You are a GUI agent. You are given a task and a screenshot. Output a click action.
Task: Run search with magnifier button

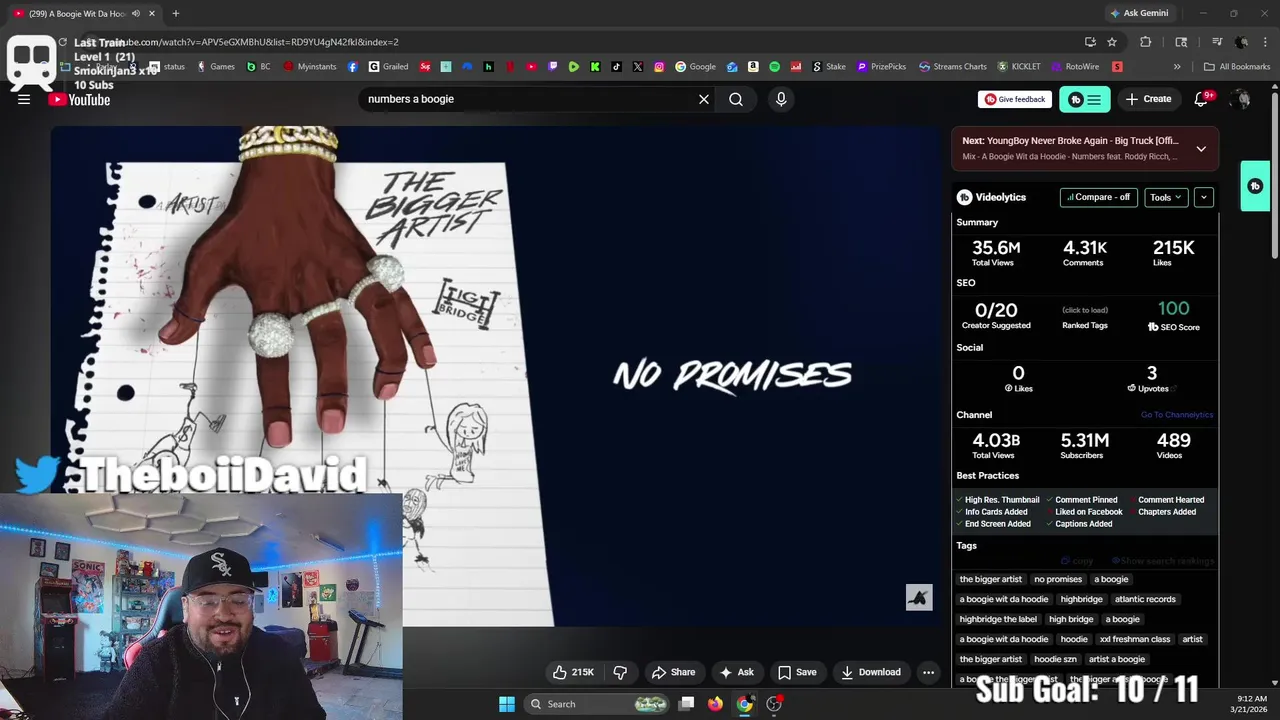pyautogui.click(x=736, y=99)
